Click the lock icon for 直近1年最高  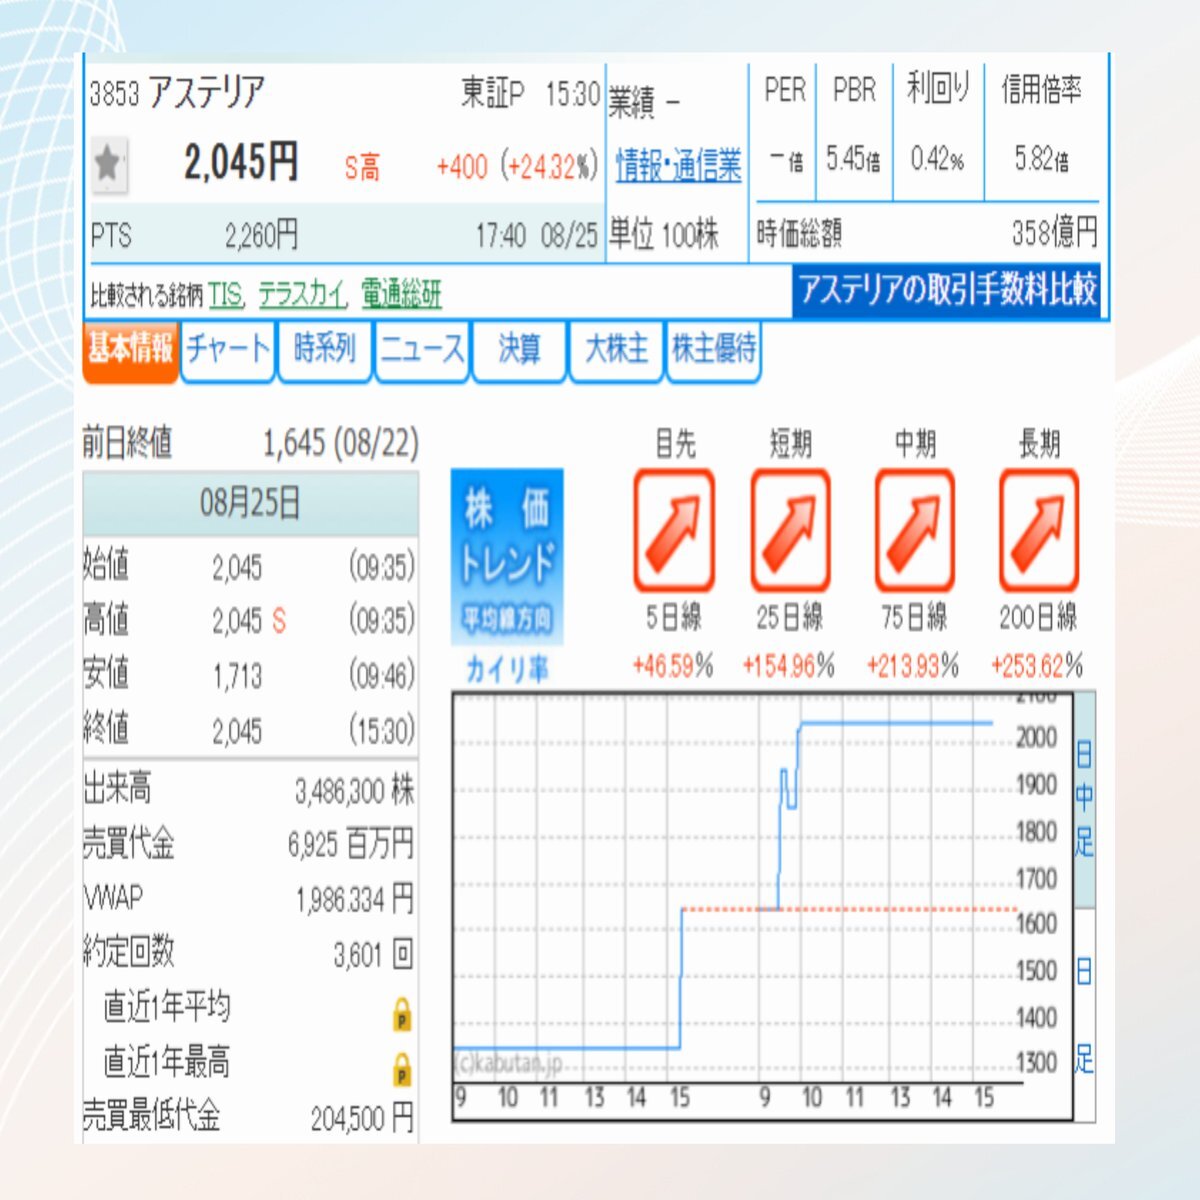pos(402,1069)
